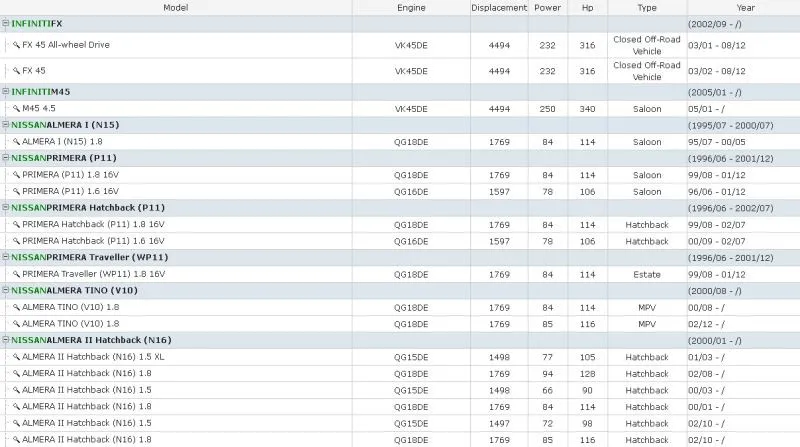Viewport: 800px width, 447px height.
Task: Click magnifier icon of ALMERA II Hatchback 1.8 116 Hp row
Action: [16, 439]
